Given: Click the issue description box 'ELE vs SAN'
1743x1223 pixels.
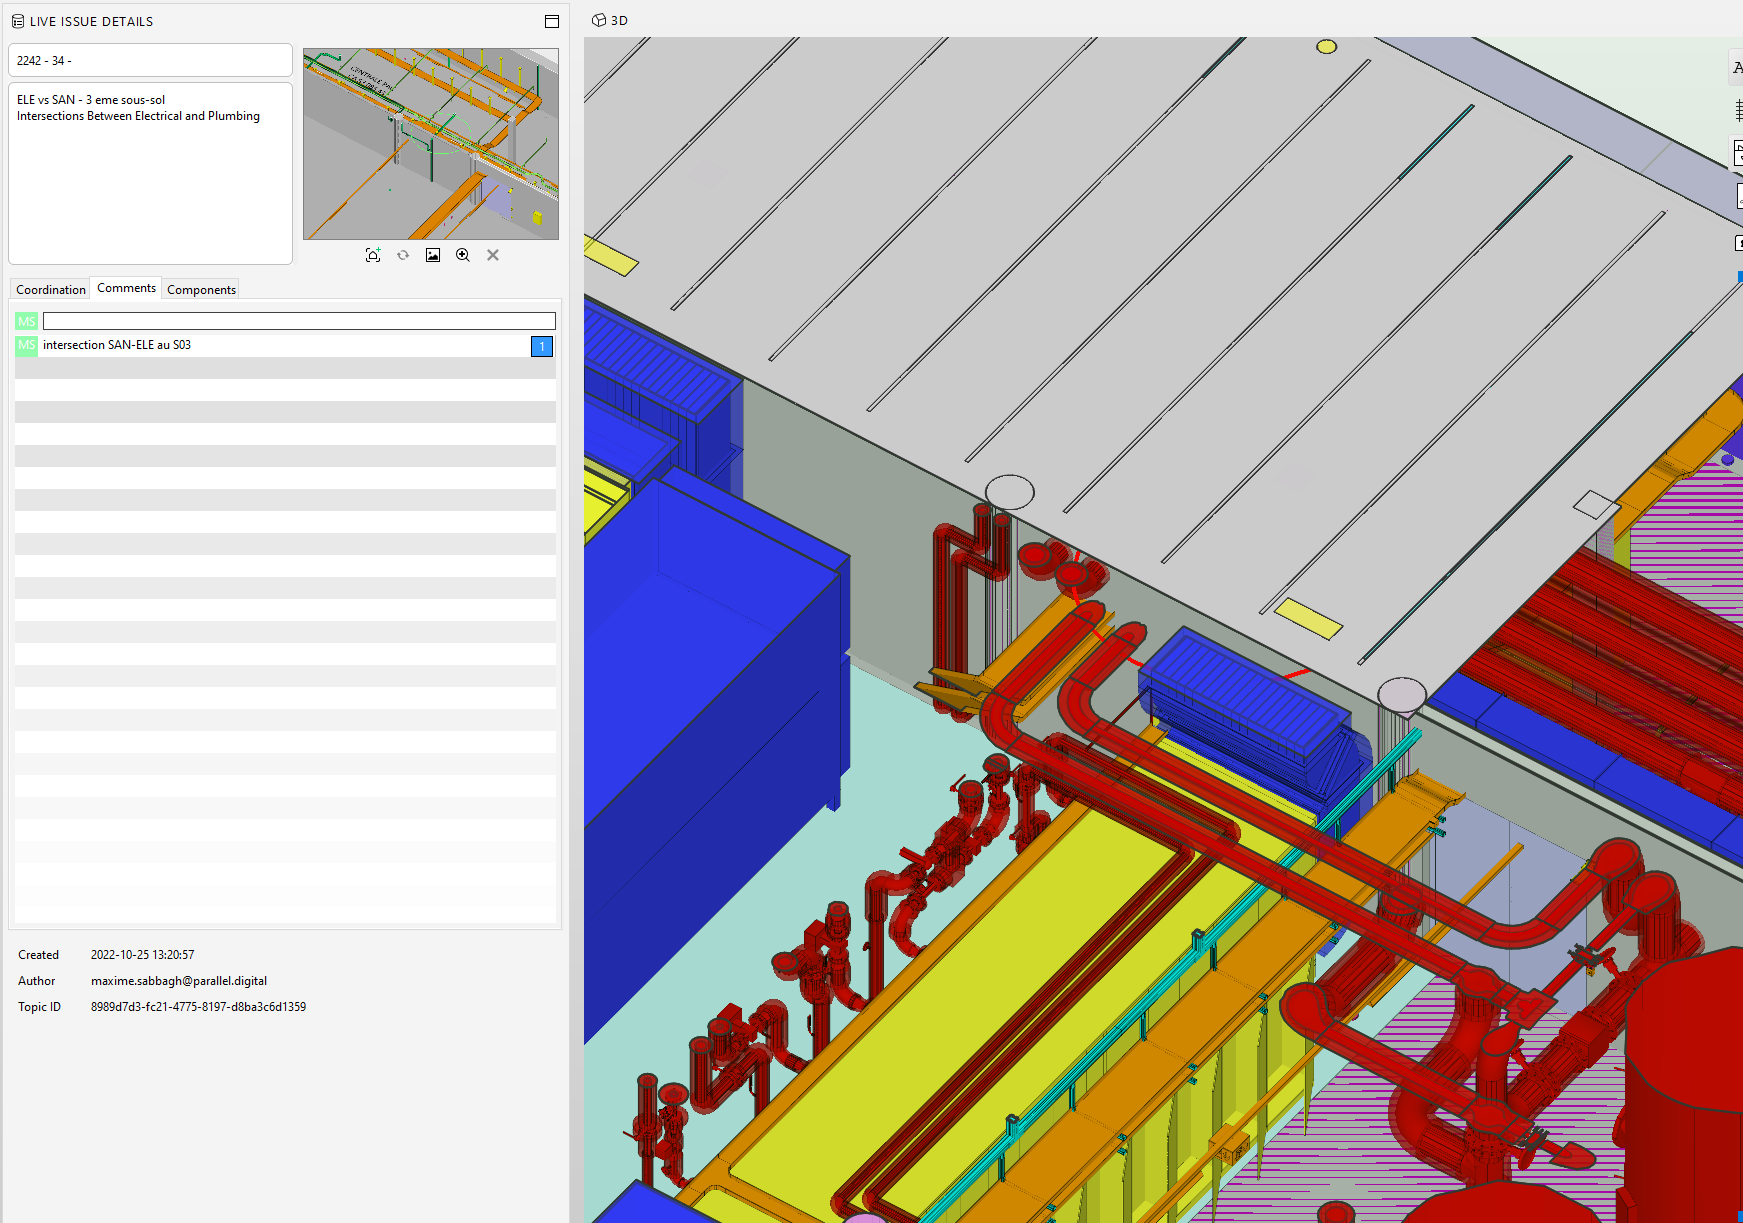Looking at the screenshot, I should coord(150,173).
